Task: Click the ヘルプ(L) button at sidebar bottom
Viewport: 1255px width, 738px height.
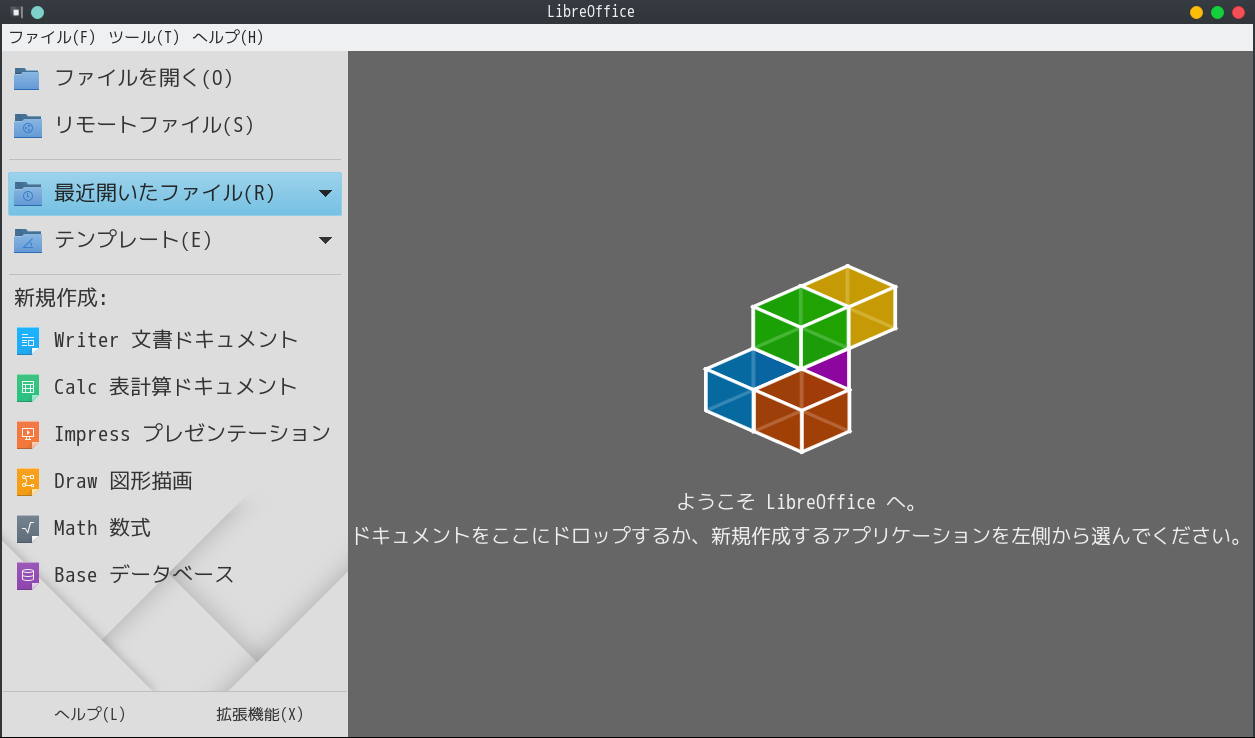Action: point(90,714)
